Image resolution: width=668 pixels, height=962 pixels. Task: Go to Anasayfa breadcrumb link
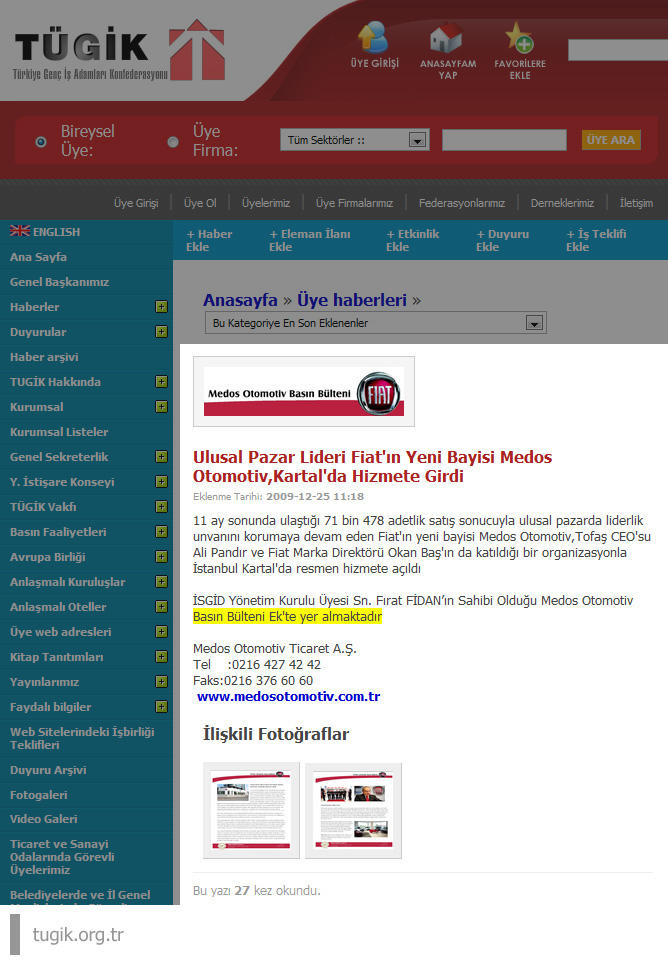point(240,300)
